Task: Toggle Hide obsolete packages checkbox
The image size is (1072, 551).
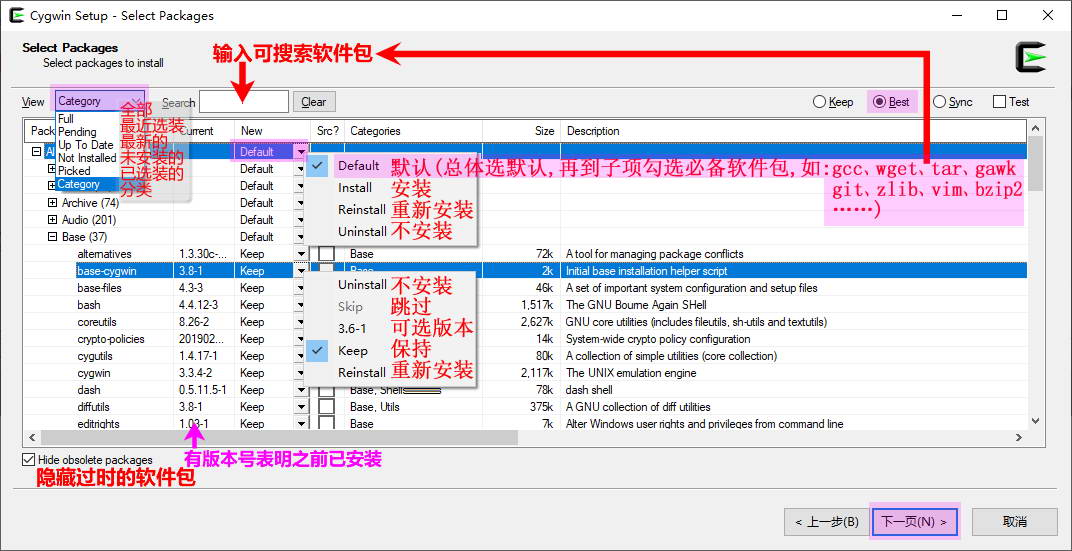Action: pos(28,460)
